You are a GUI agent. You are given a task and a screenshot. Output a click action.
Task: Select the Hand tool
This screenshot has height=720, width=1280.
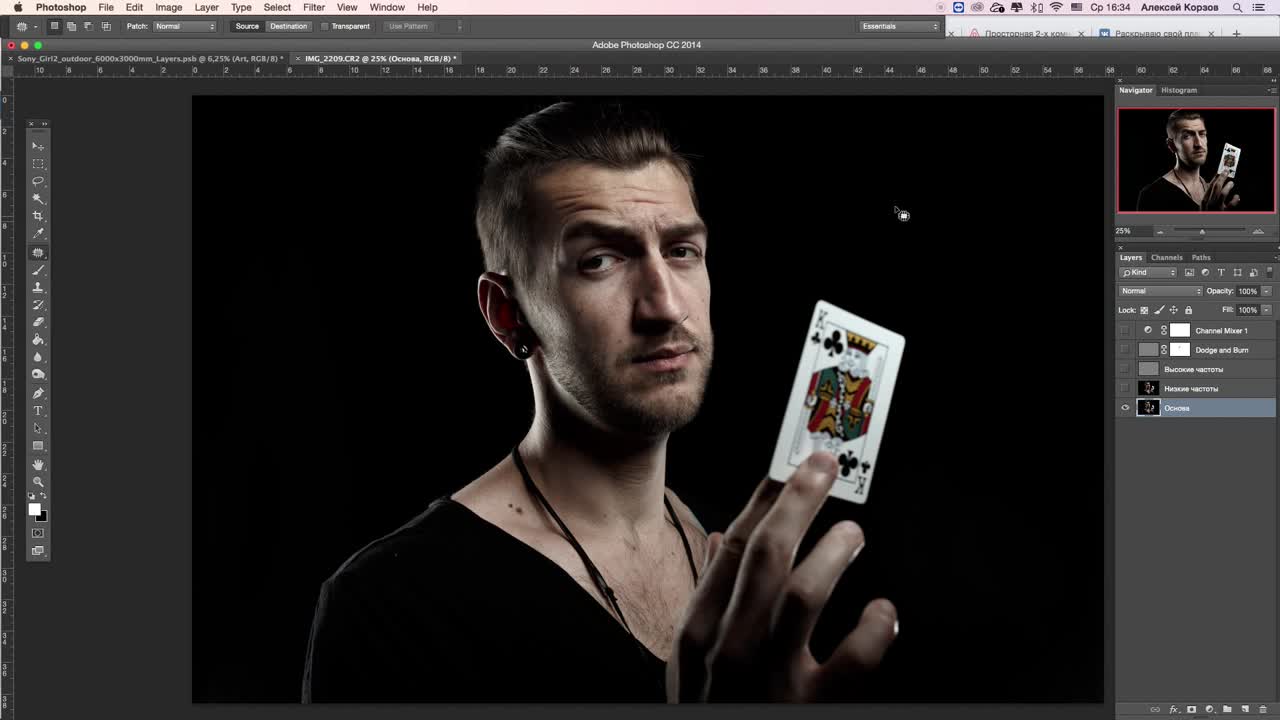click(38, 464)
